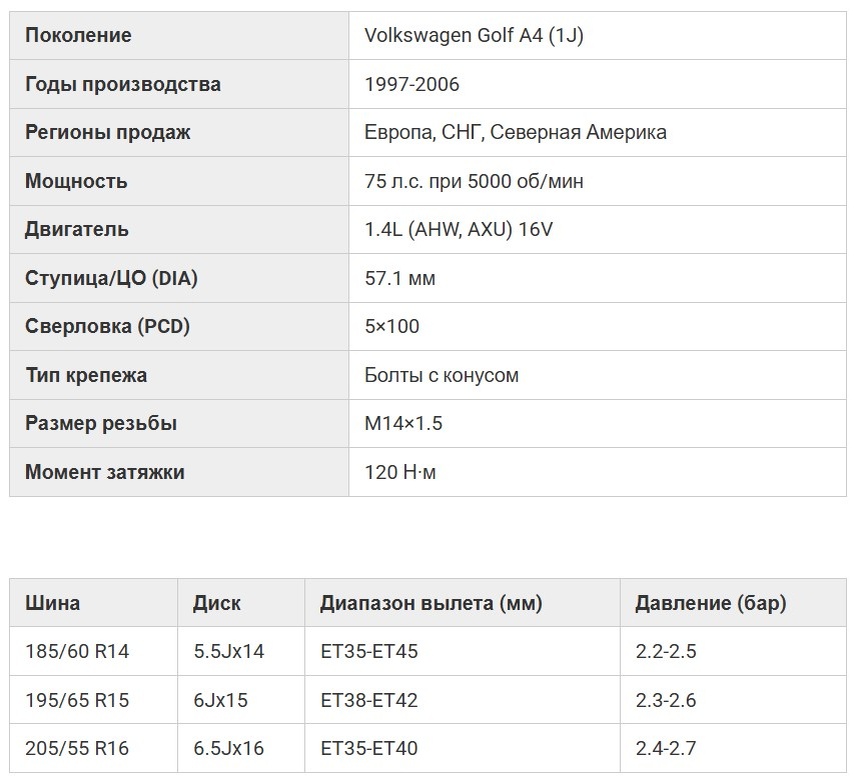Click the Болты с конусом fastener value
Image resolution: width=855 pixels, height=780 pixels.
441,375
